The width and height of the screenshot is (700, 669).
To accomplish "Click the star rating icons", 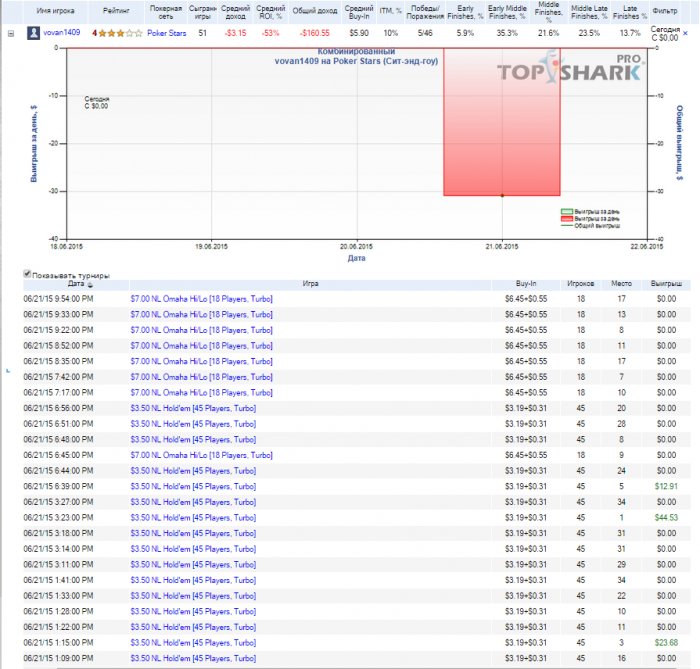I will (116, 33).
